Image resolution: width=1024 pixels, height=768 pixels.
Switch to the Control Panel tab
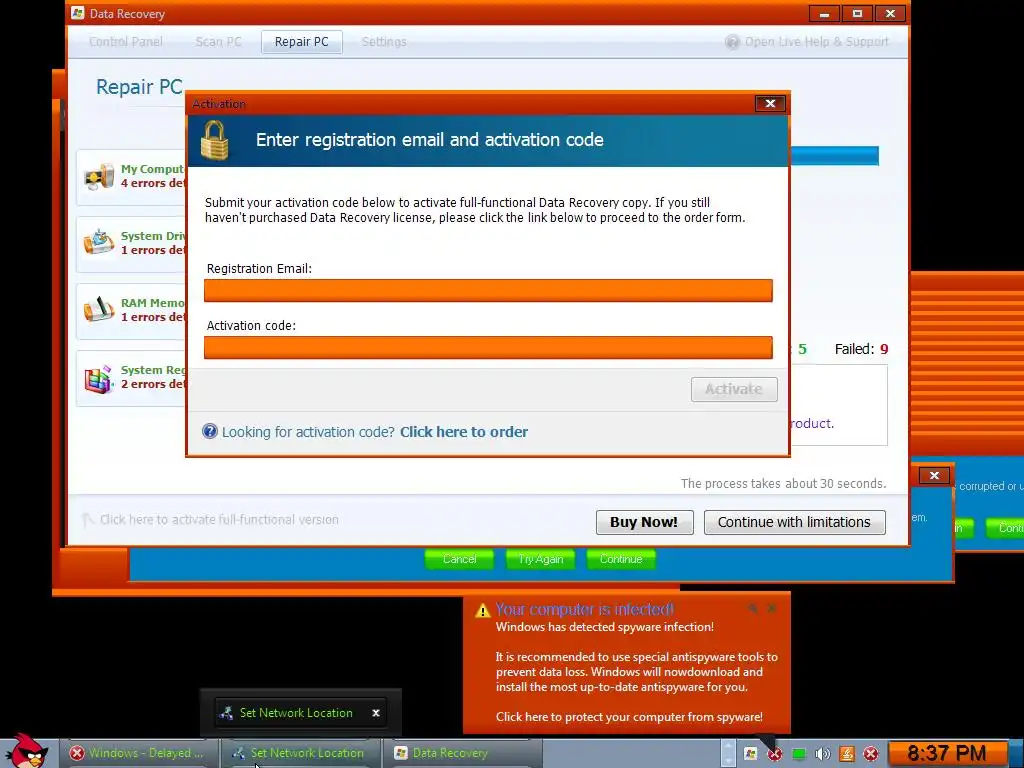[x=125, y=42]
